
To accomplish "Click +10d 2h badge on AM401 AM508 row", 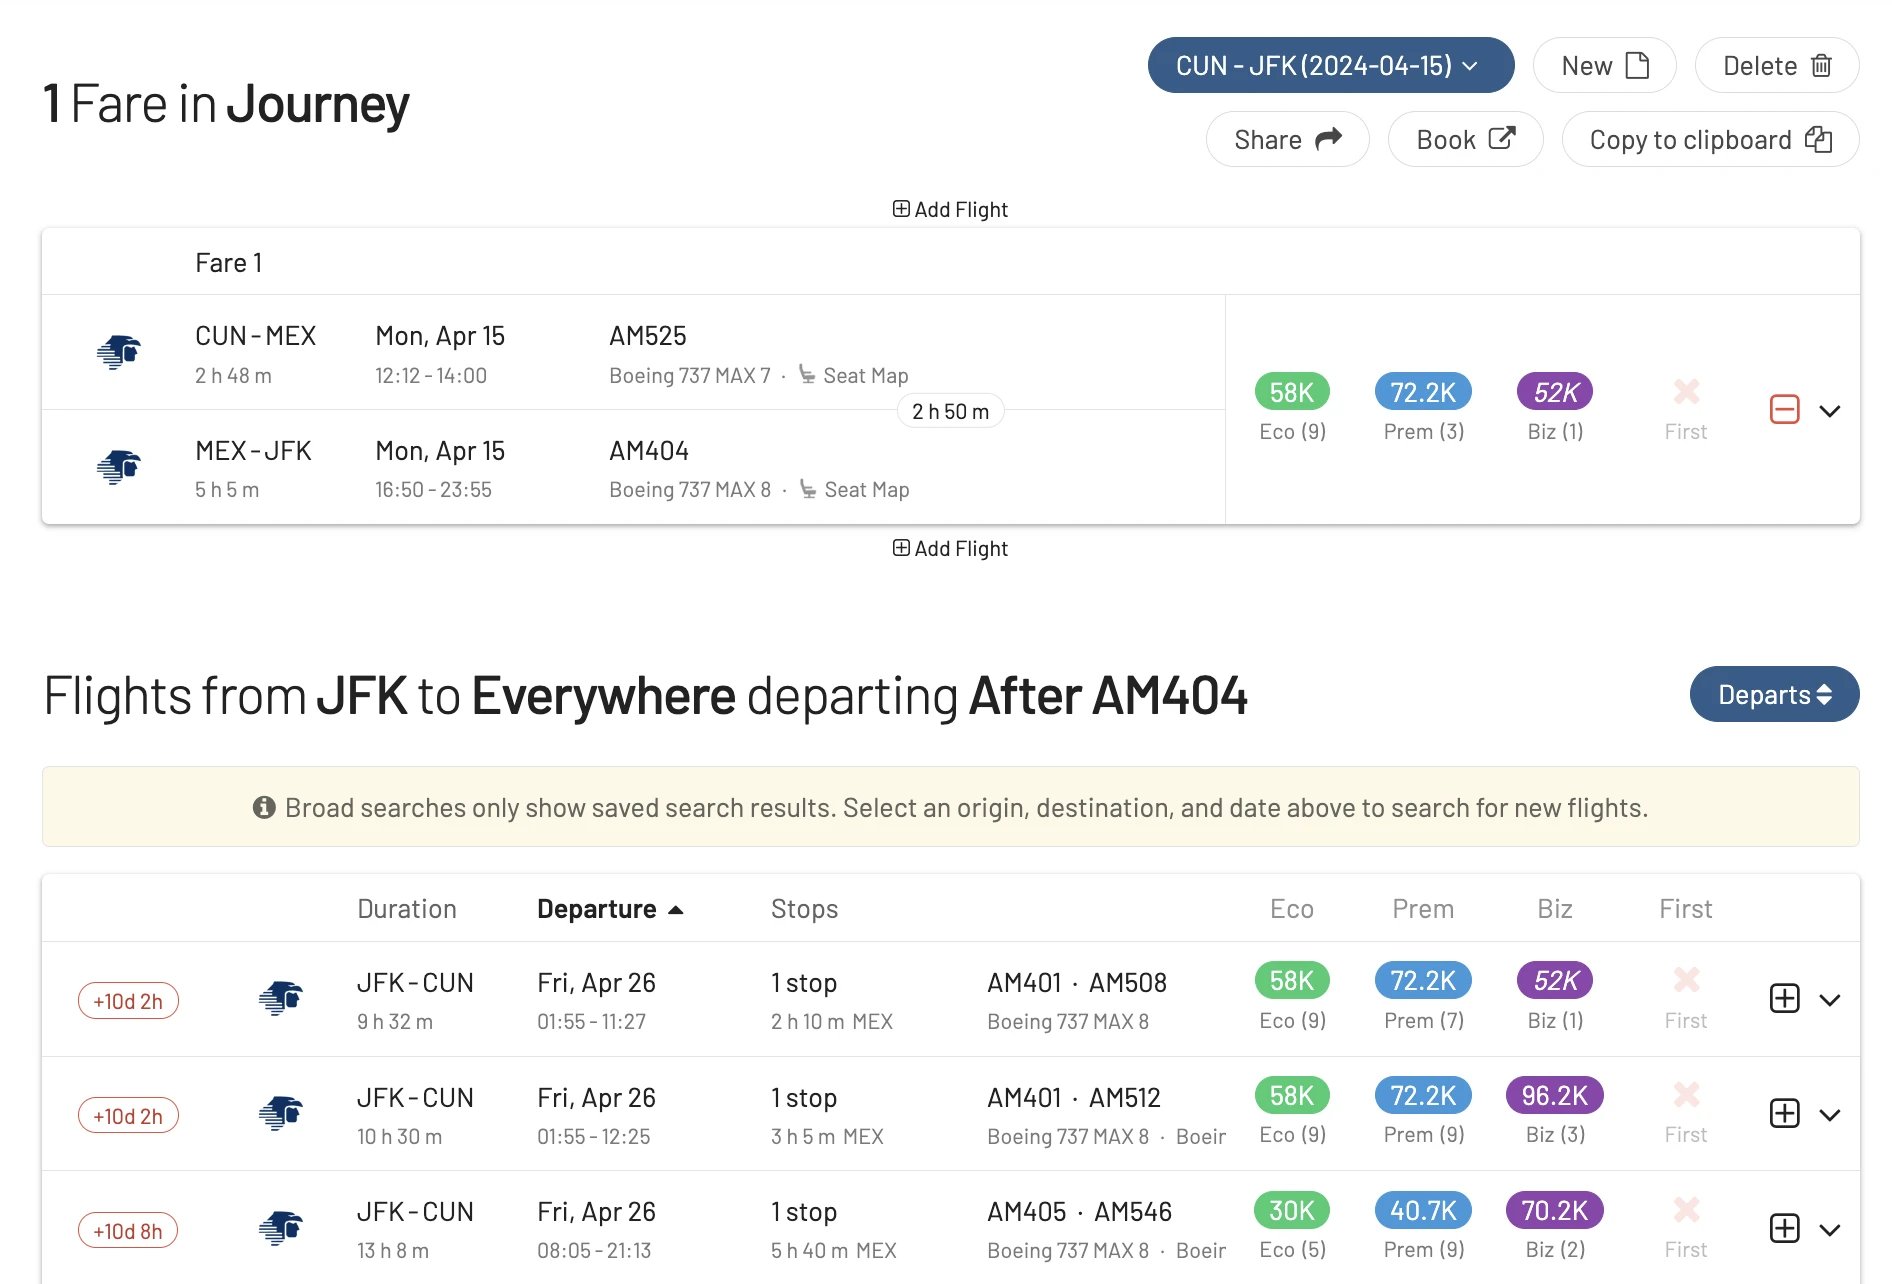I will click(x=128, y=1001).
